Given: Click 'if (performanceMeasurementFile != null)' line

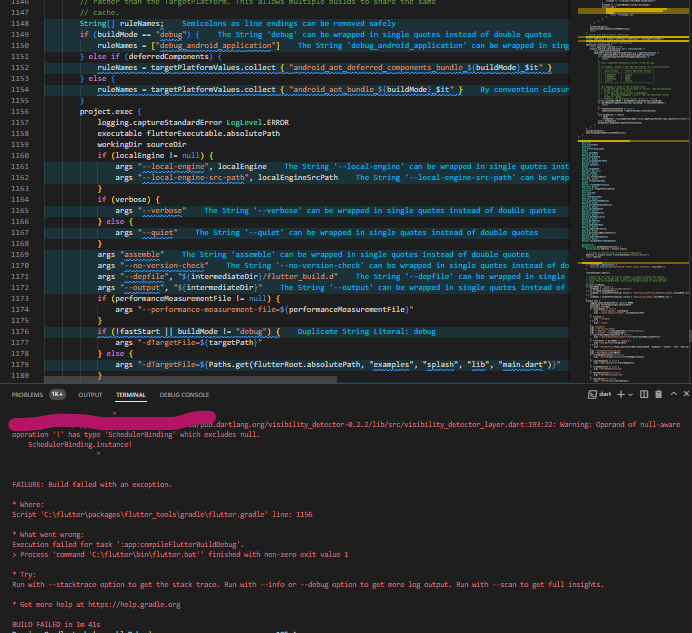Looking at the screenshot, I should tap(188, 299).
